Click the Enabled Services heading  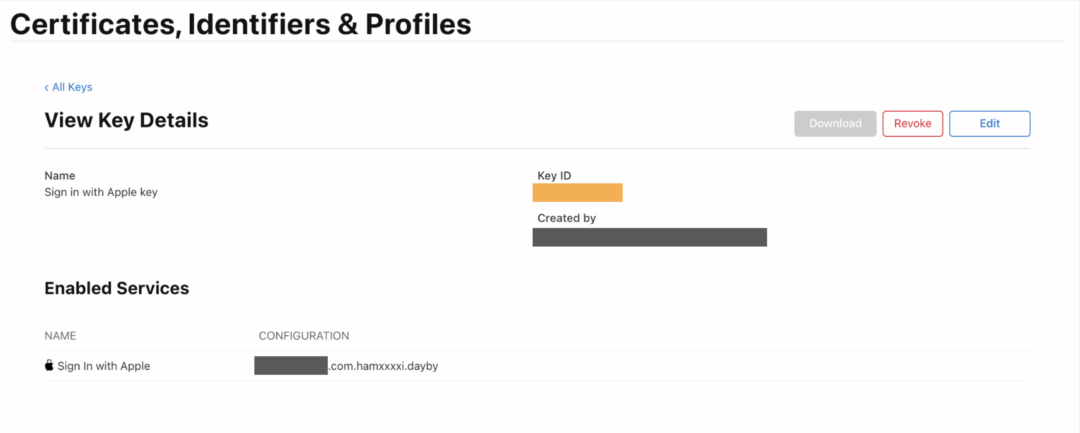(x=116, y=288)
